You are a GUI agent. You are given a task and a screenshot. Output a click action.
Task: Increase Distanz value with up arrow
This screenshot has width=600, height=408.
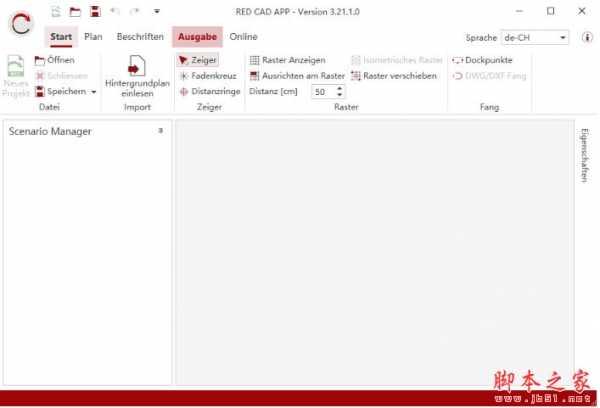tap(339, 88)
